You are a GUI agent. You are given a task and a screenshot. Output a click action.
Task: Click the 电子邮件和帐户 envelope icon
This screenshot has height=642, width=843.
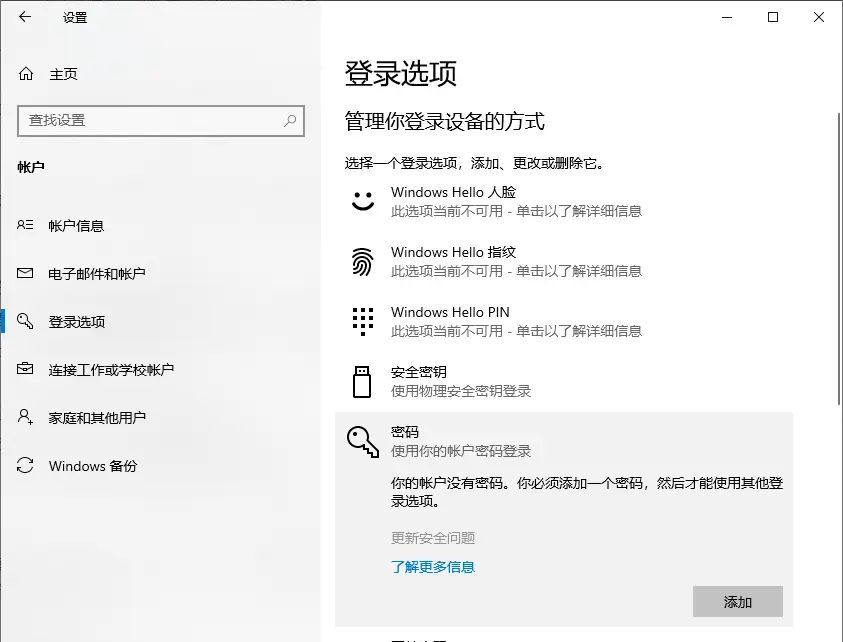point(25,273)
